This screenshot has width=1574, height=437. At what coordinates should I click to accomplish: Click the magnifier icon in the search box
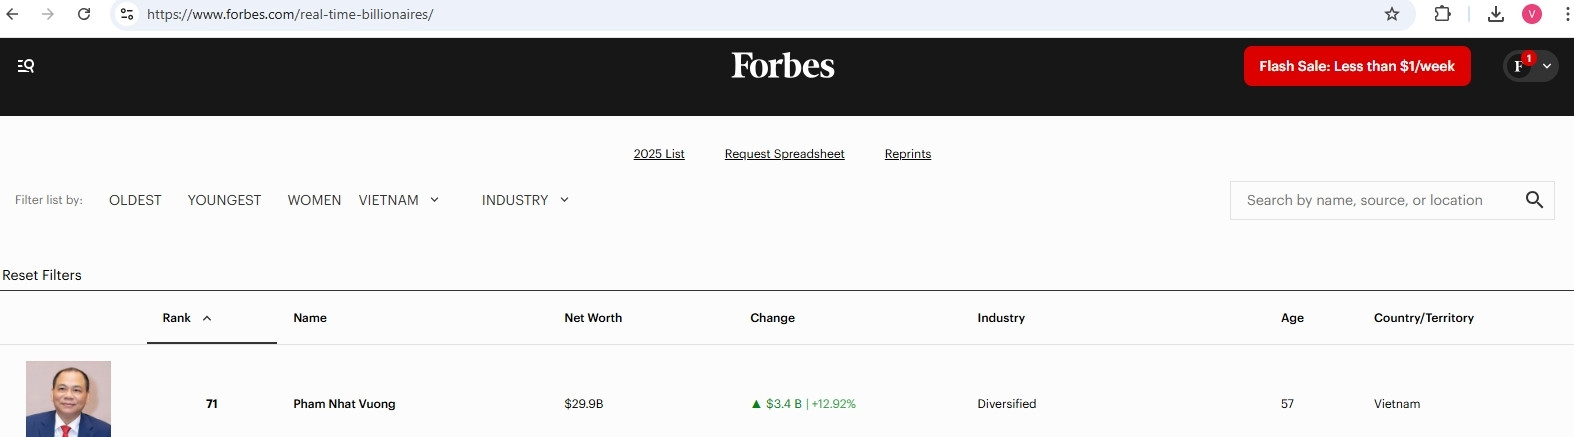(1534, 200)
